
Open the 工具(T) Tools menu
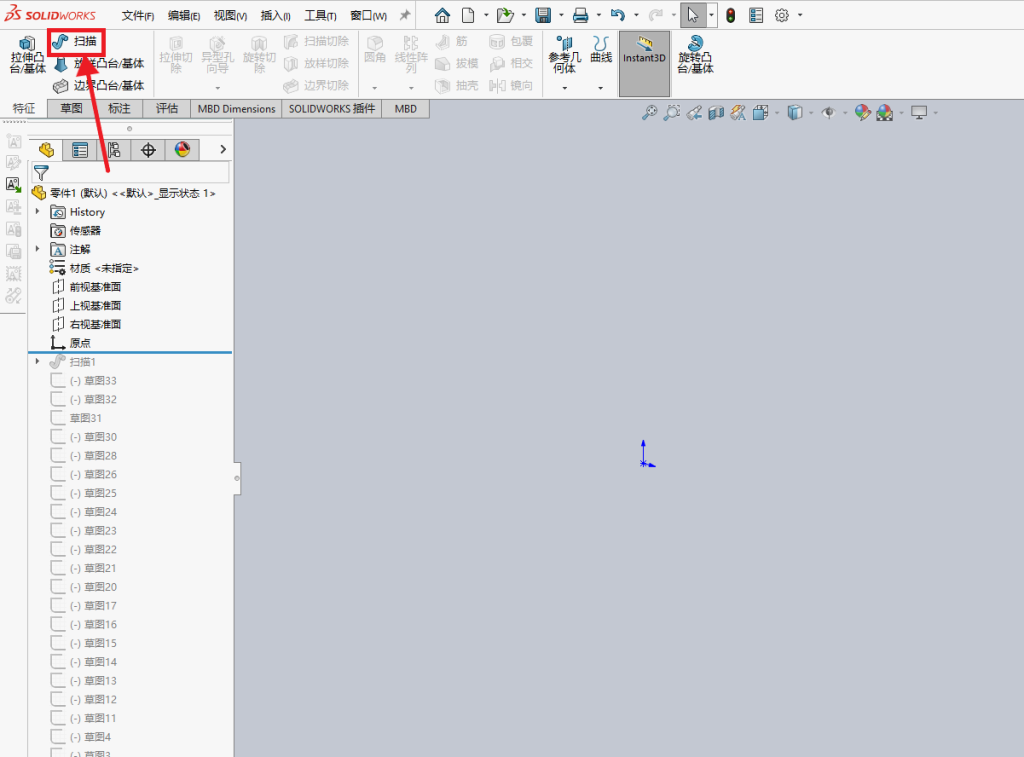coord(320,16)
